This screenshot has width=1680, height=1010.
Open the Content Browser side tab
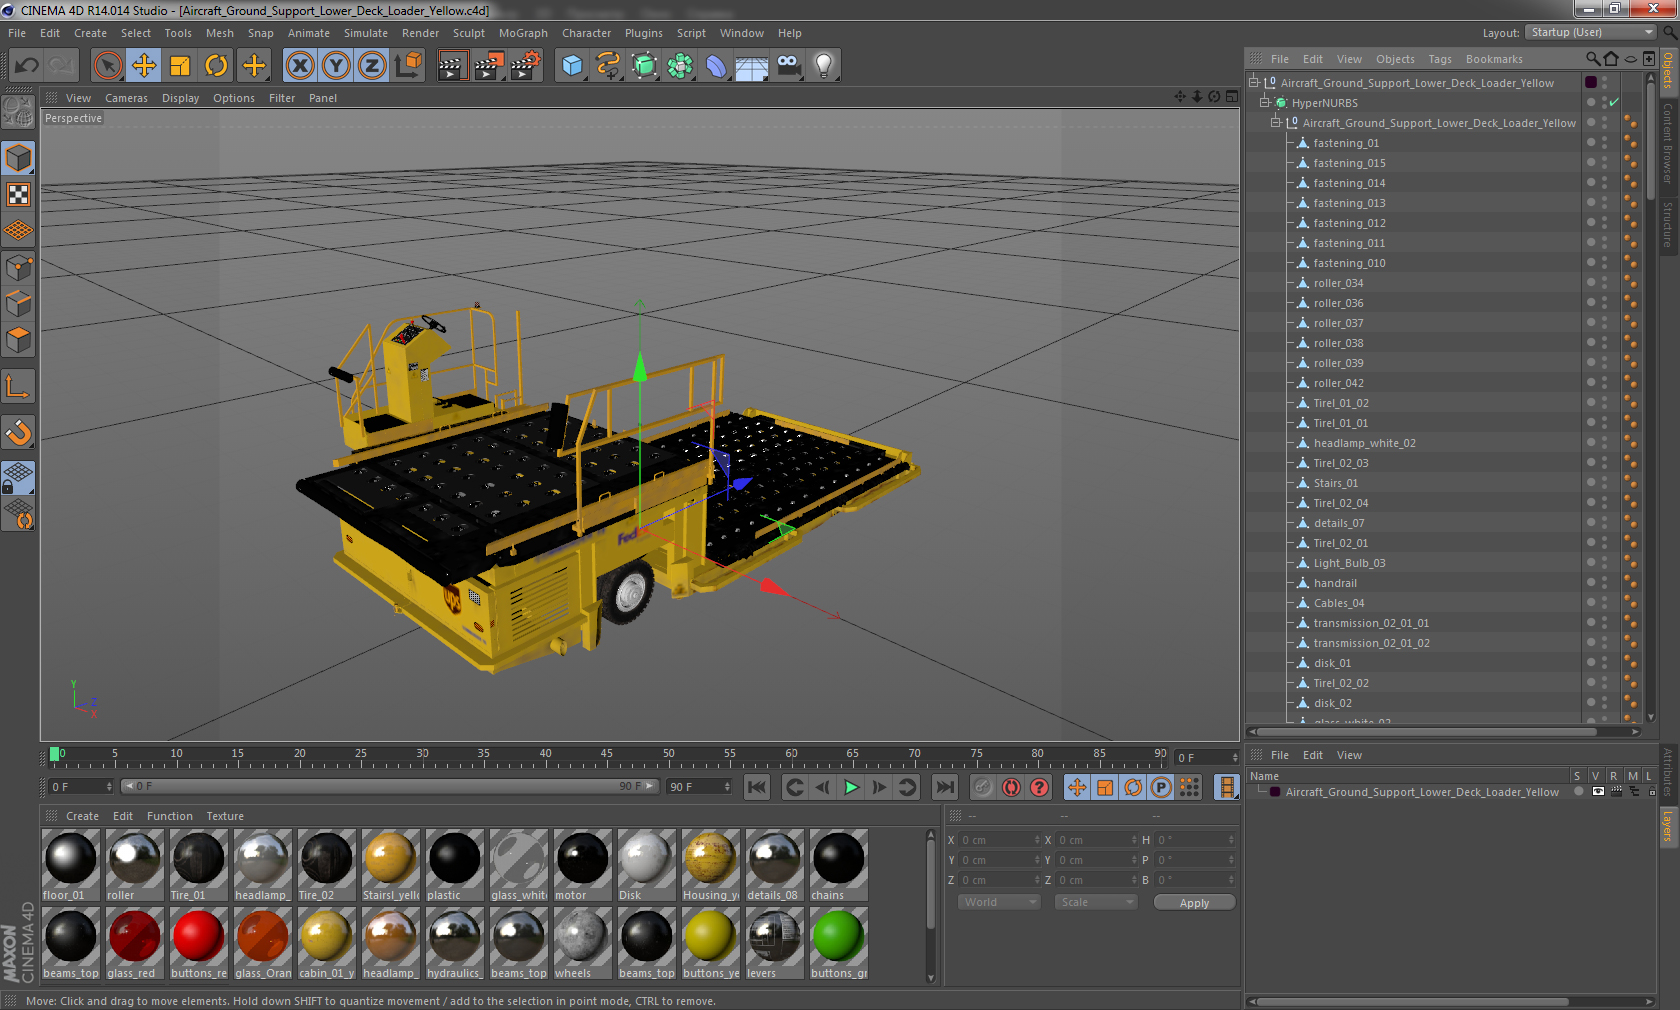[1668, 144]
